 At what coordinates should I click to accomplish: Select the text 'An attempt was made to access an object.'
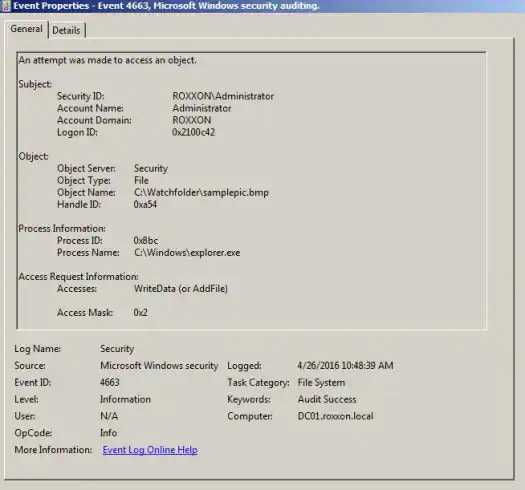click(x=107, y=60)
